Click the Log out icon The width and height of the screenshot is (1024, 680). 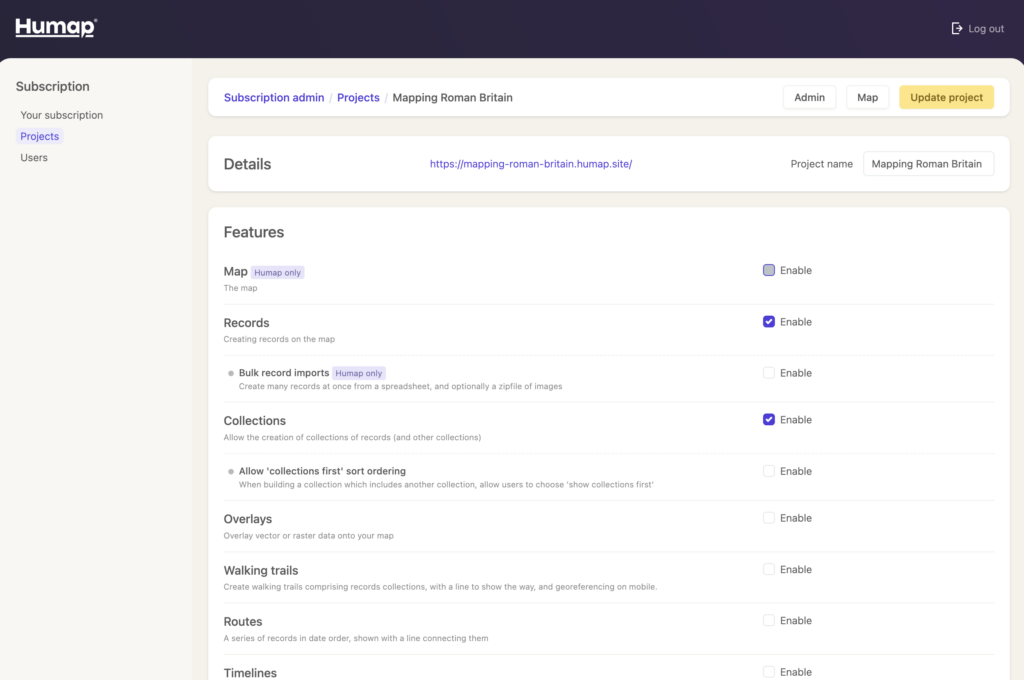[x=957, y=29]
